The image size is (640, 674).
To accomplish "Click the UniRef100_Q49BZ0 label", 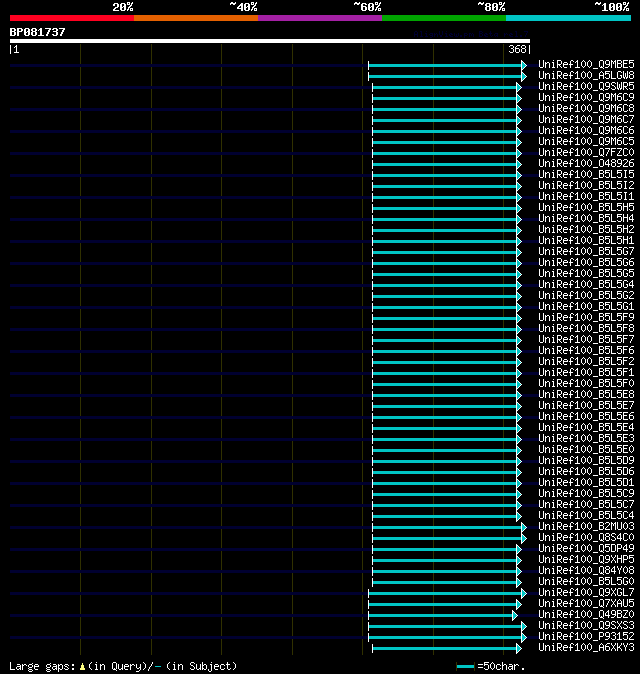I will click(586, 615).
